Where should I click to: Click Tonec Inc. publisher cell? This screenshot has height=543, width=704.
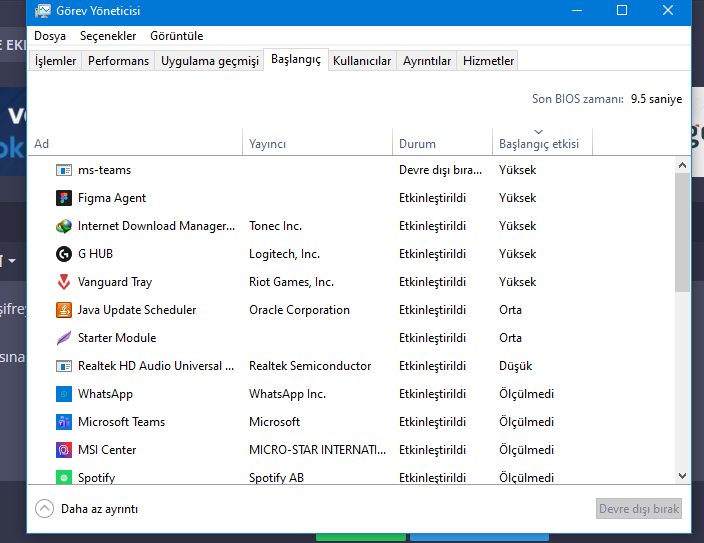tap(275, 226)
